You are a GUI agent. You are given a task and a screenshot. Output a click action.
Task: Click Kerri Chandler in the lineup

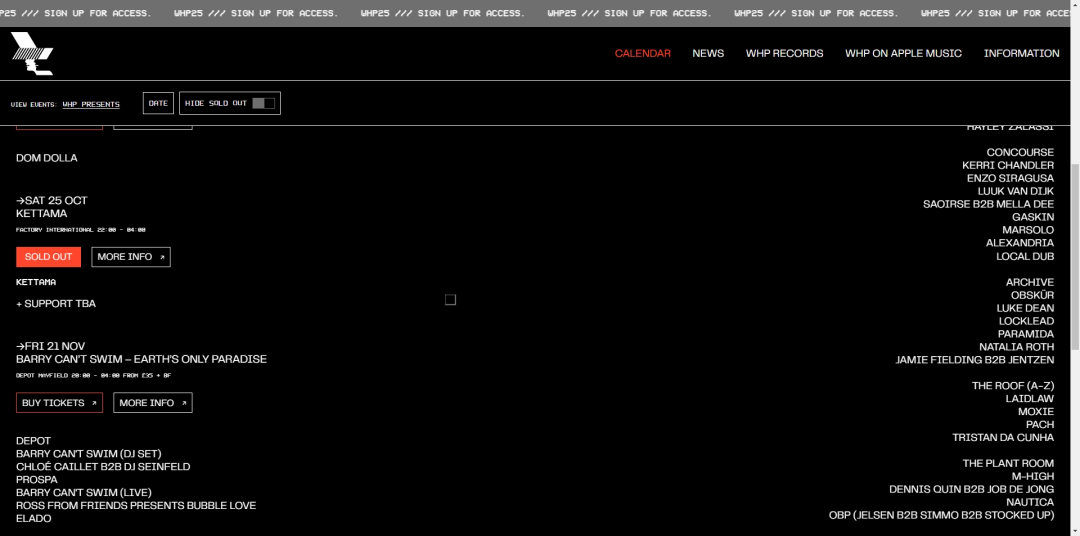point(1008,165)
